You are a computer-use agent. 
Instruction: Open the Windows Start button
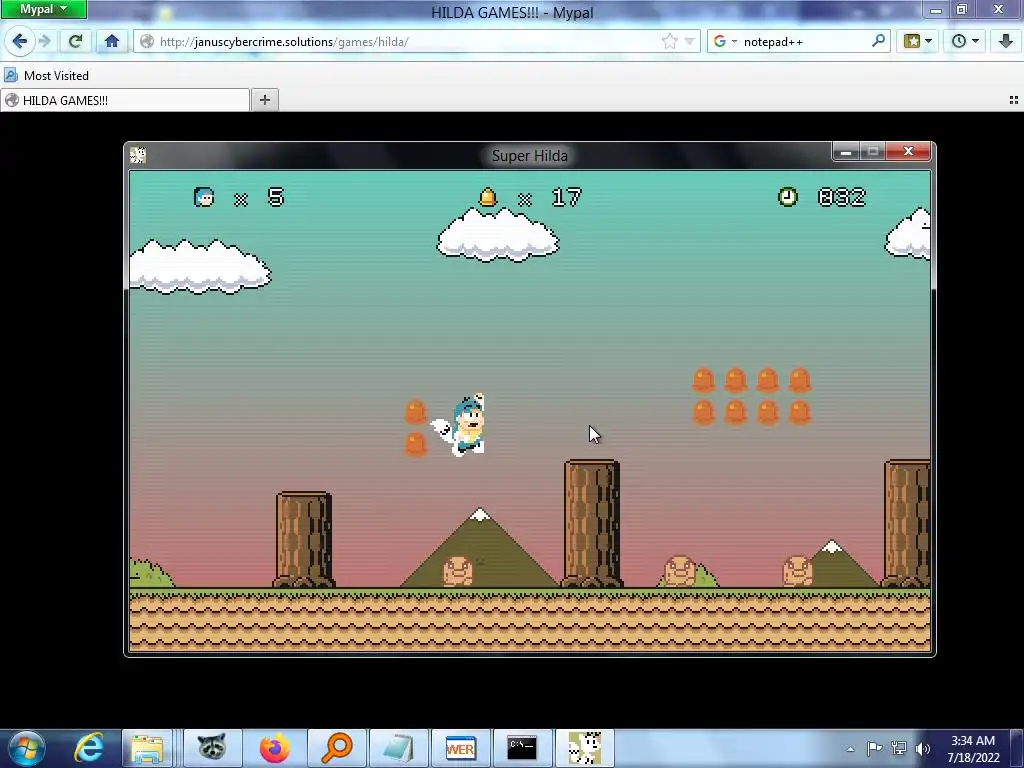point(26,748)
